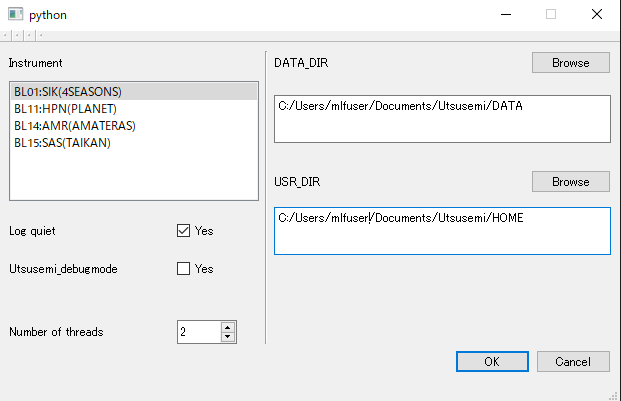Confirm settings with the OK button
The height and width of the screenshot is (401, 621).
[x=492, y=362]
